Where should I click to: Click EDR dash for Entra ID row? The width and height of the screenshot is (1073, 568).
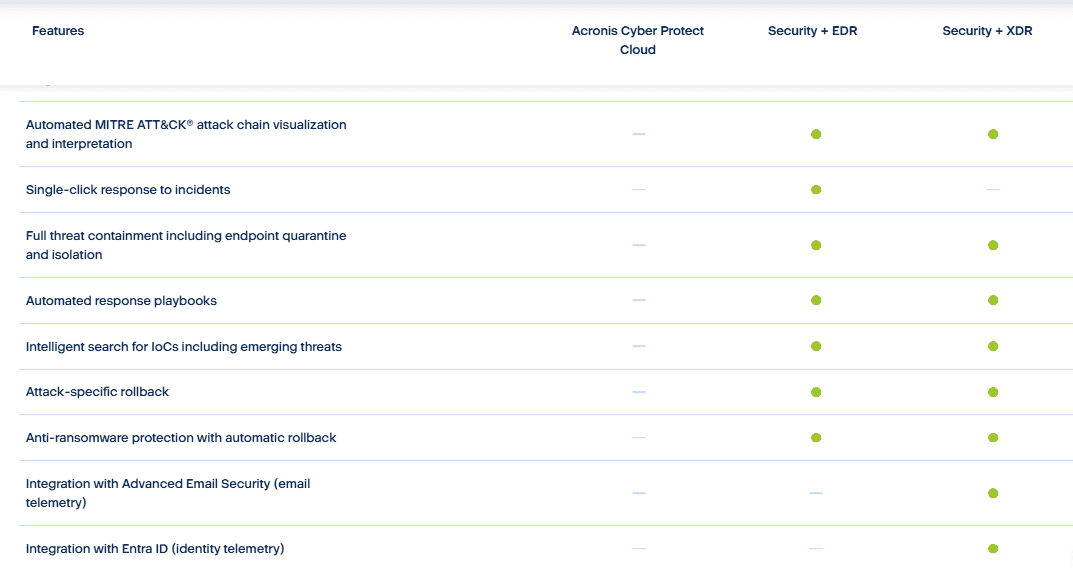click(x=816, y=548)
